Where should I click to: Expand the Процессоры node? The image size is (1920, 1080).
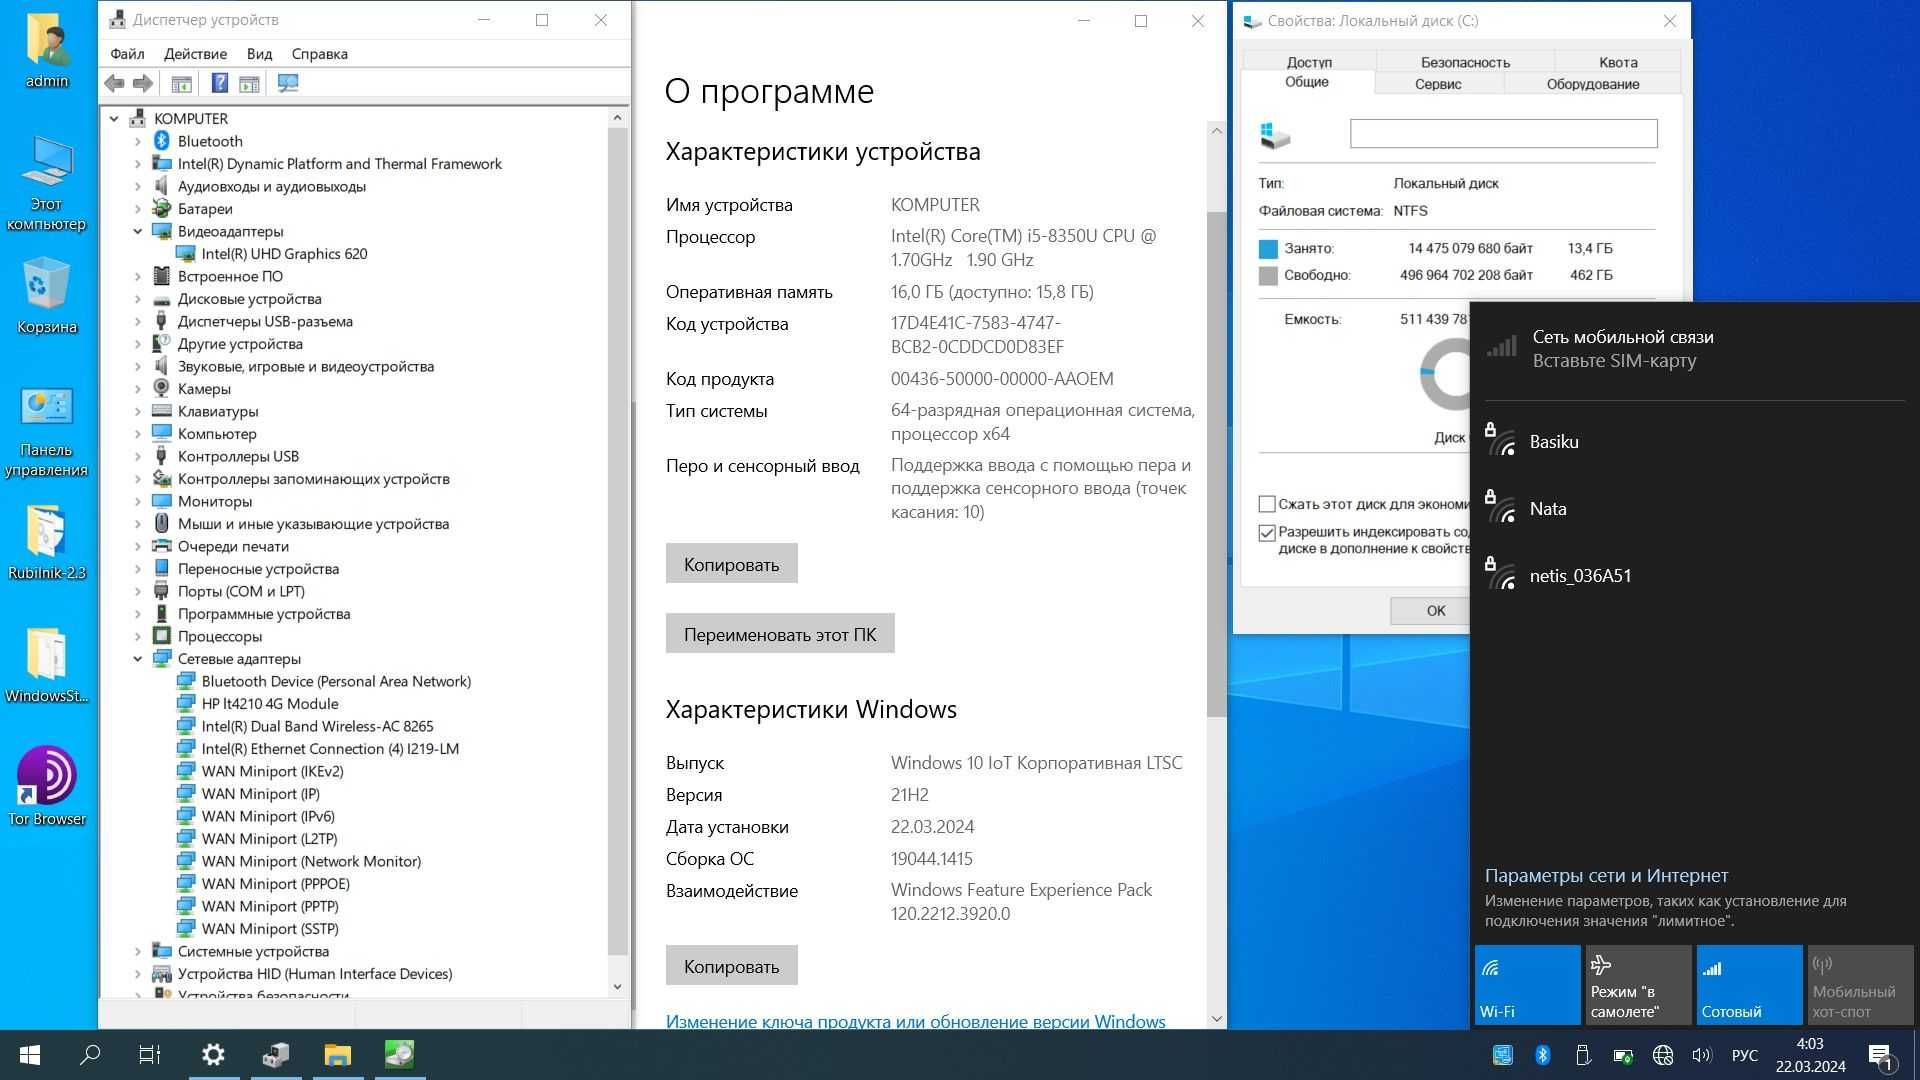(x=138, y=637)
